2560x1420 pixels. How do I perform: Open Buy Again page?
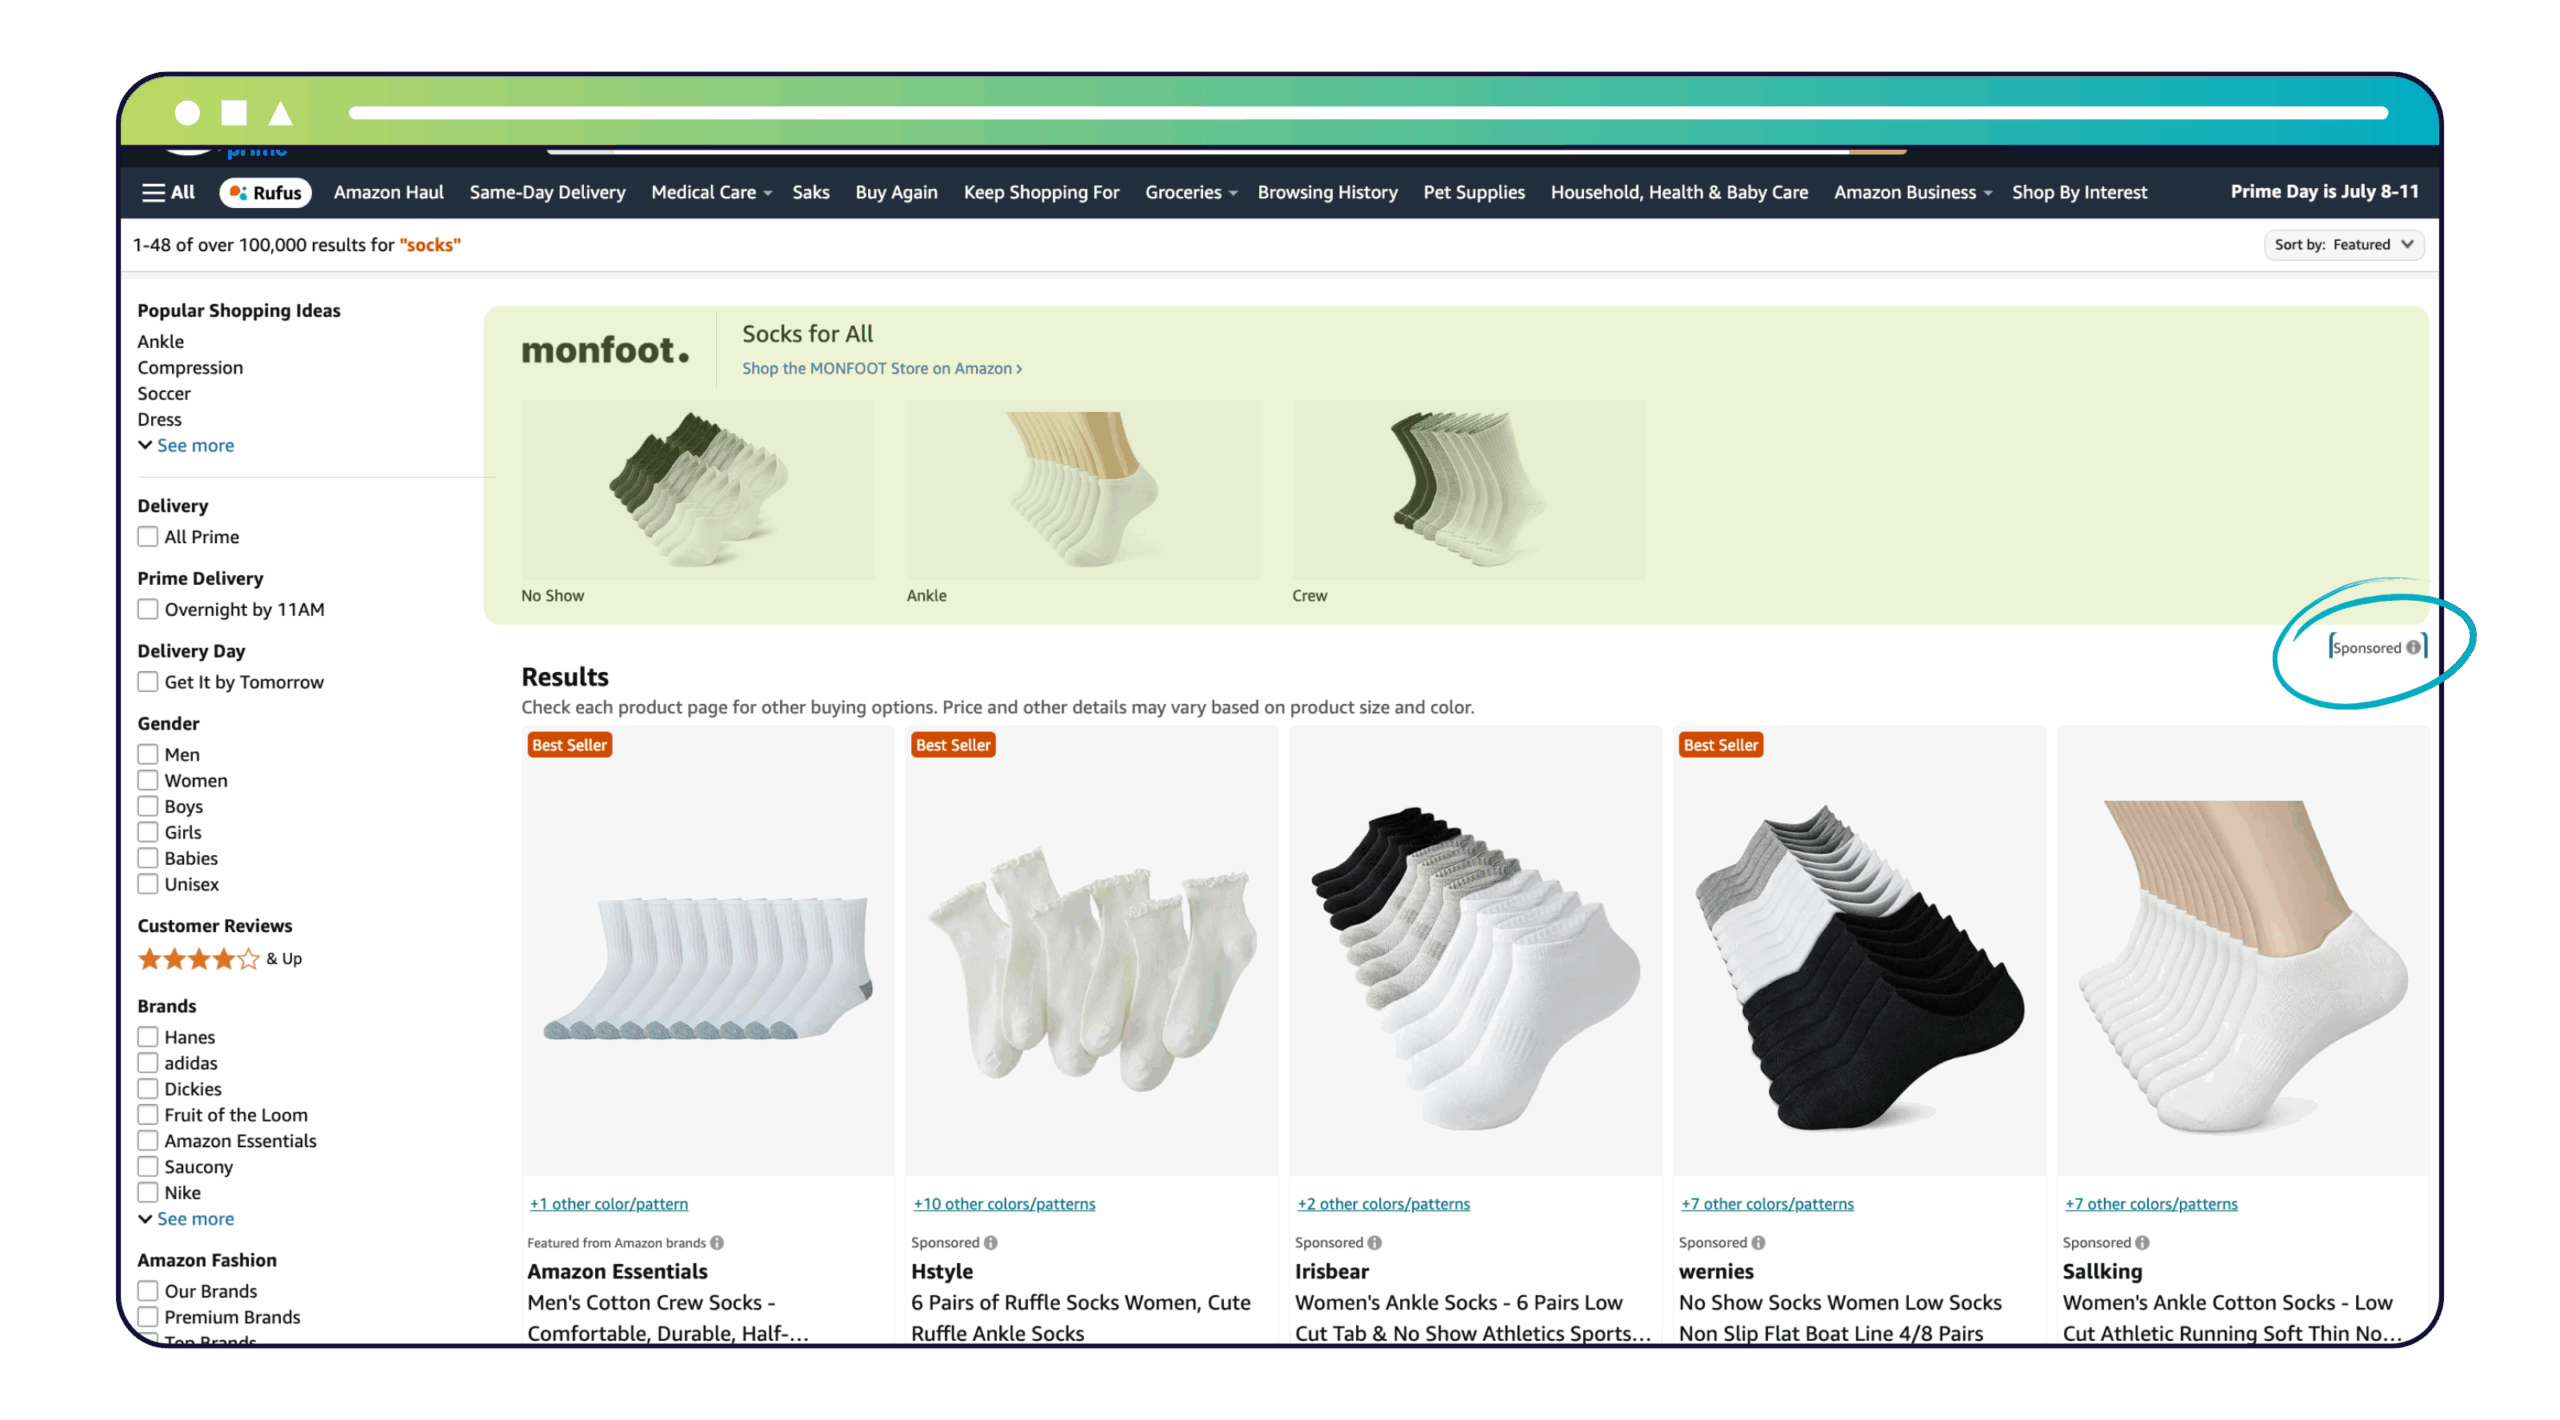coord(896,192)
